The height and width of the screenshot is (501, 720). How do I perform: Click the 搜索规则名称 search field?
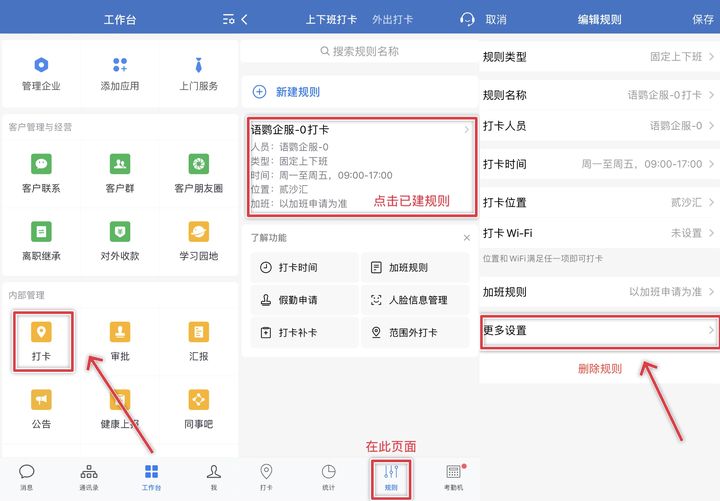click(359, 51)
